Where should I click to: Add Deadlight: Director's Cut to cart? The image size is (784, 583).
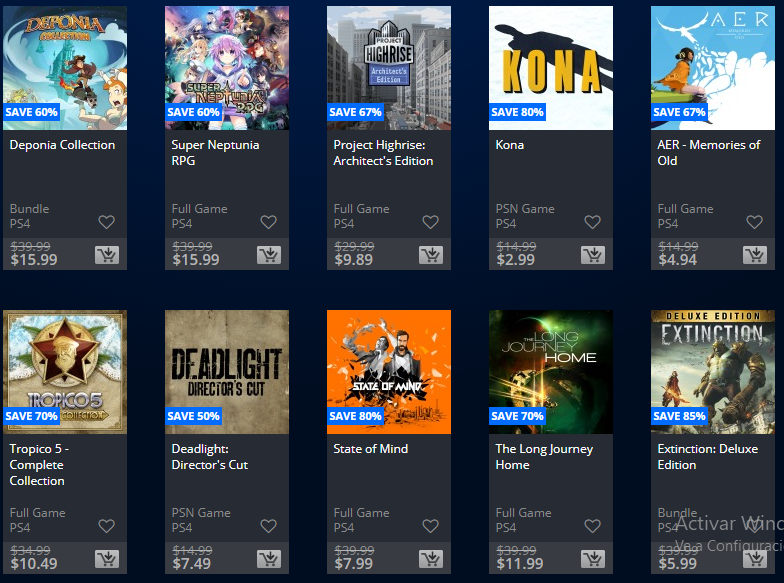[x=269, y=559]
